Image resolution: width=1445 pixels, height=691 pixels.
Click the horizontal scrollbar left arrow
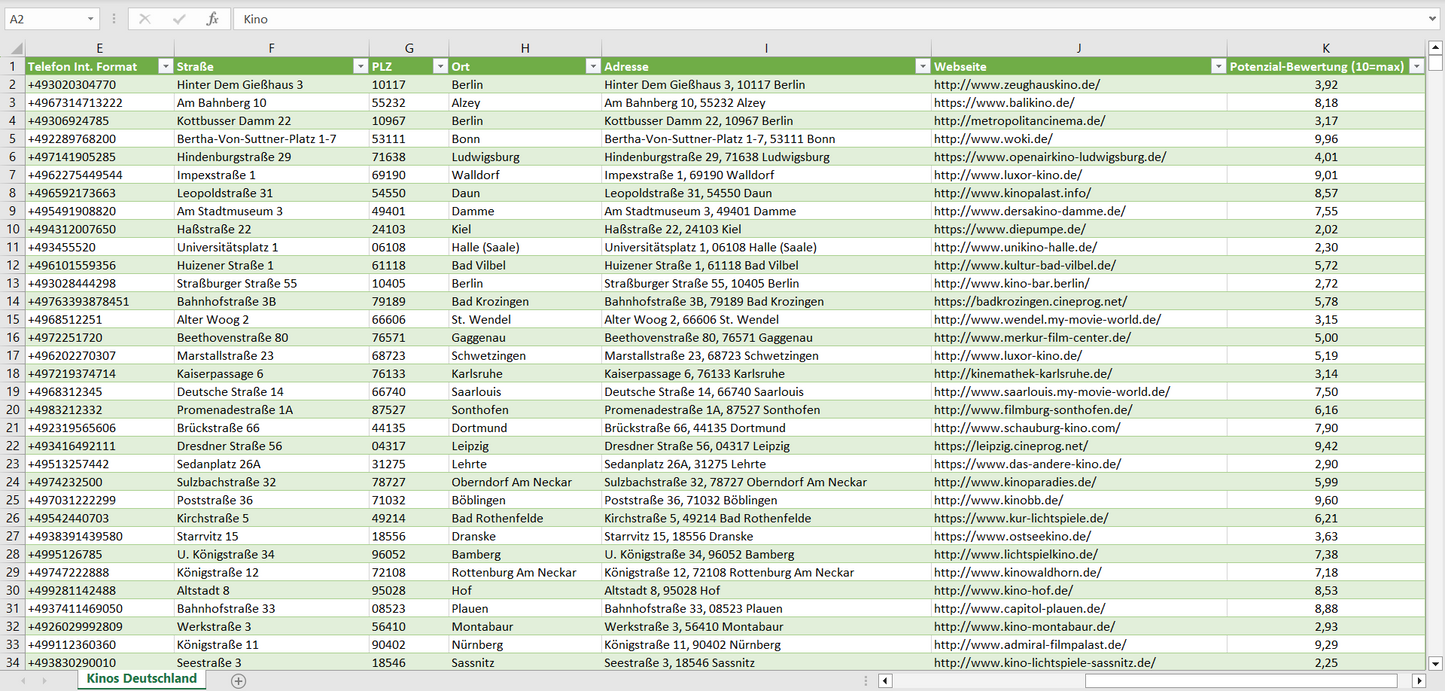coord(884,681)
